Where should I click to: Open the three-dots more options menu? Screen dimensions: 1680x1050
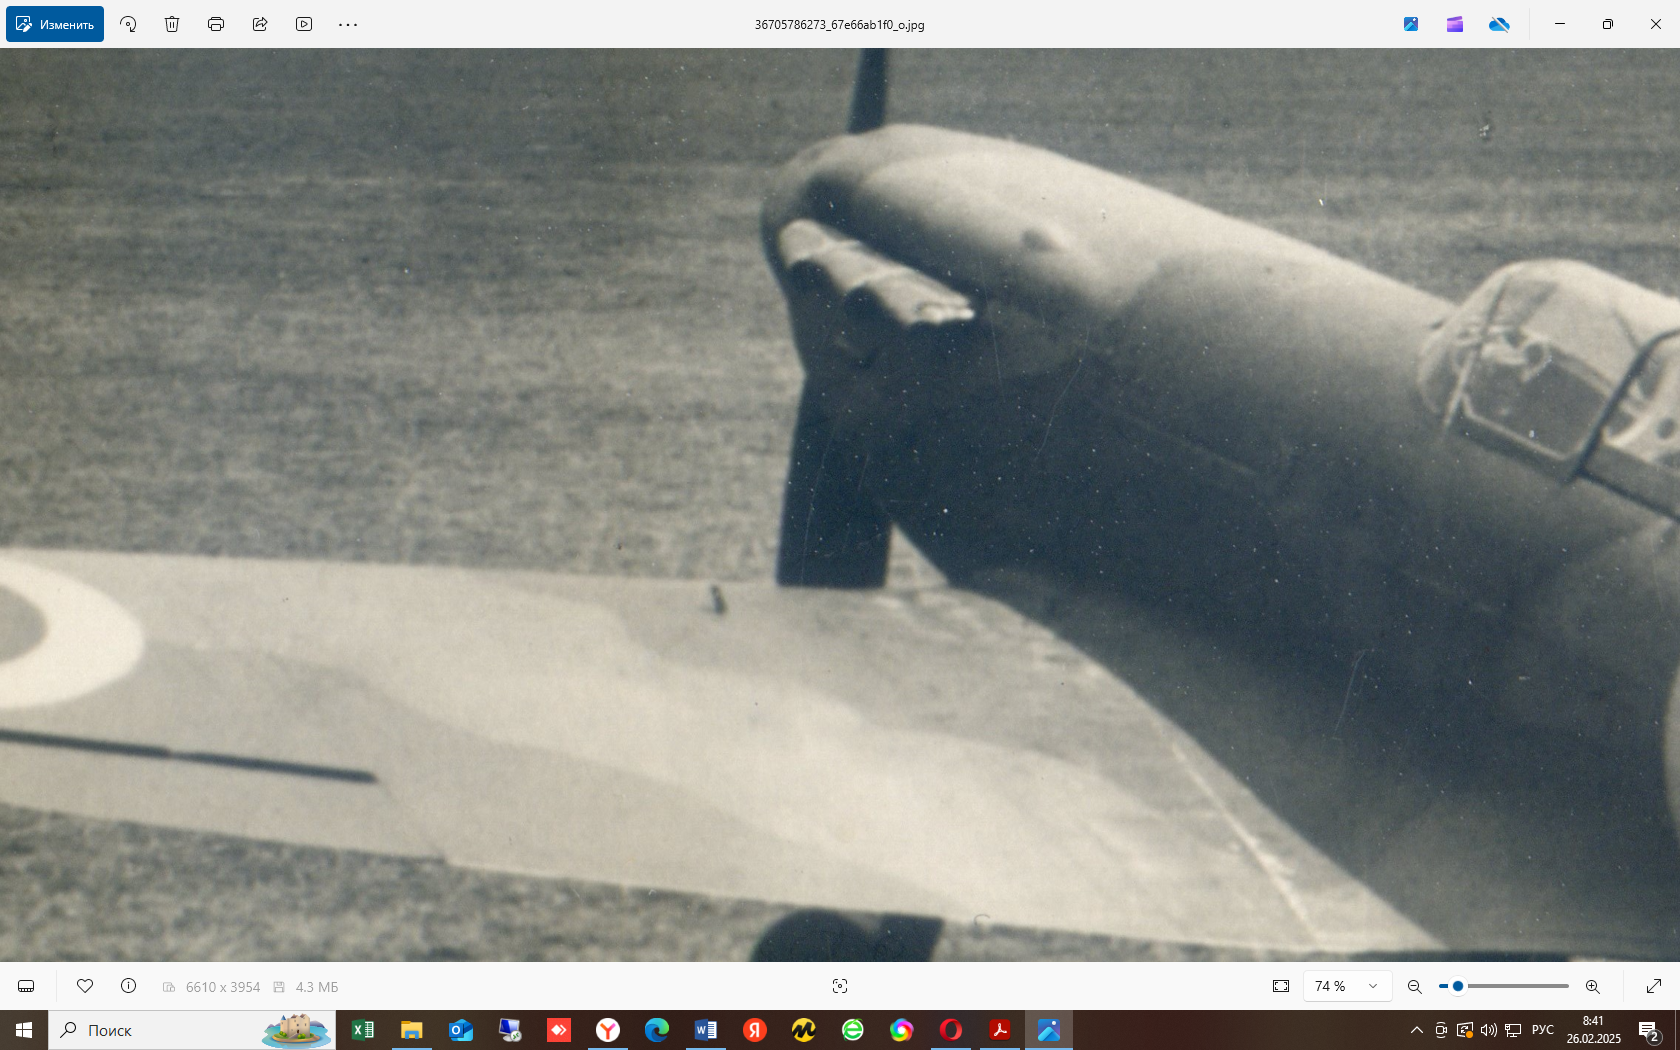[x=348, y=24]
